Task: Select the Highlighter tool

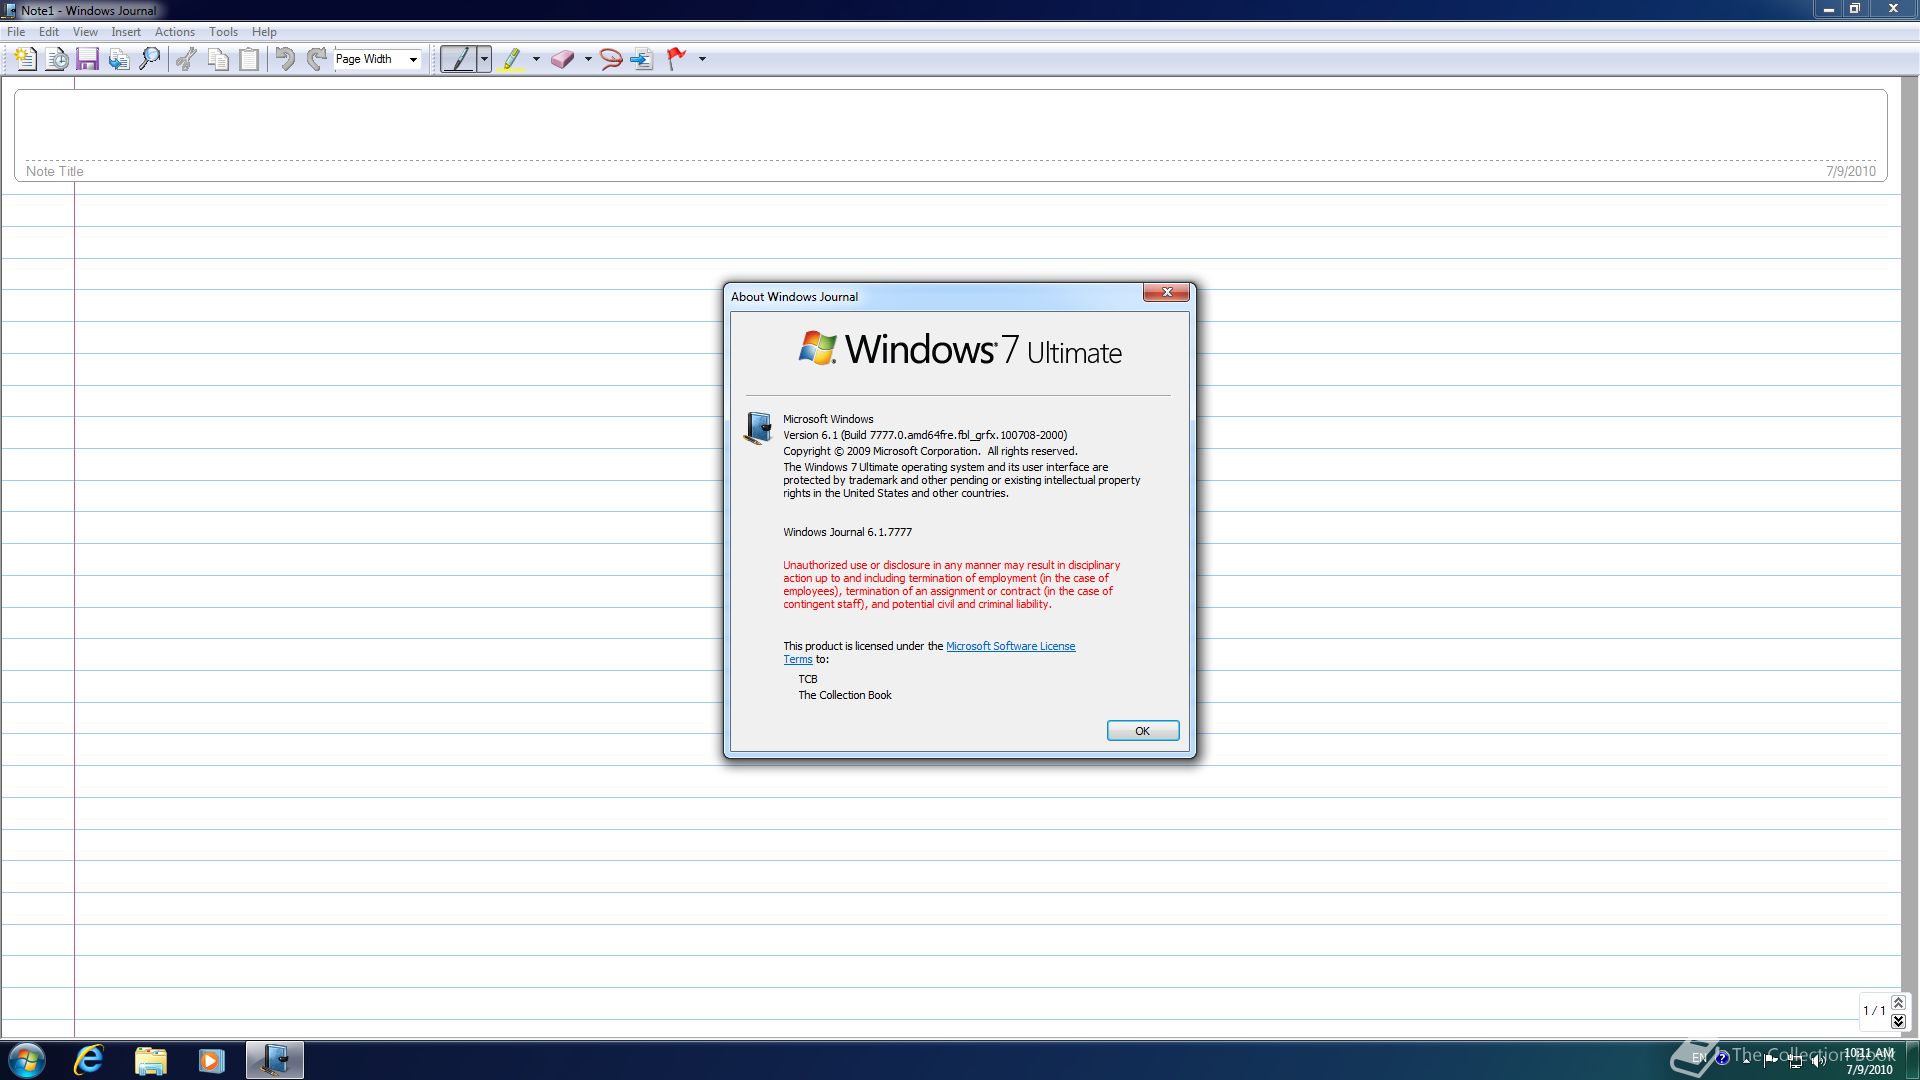Action: click(512, 59)
